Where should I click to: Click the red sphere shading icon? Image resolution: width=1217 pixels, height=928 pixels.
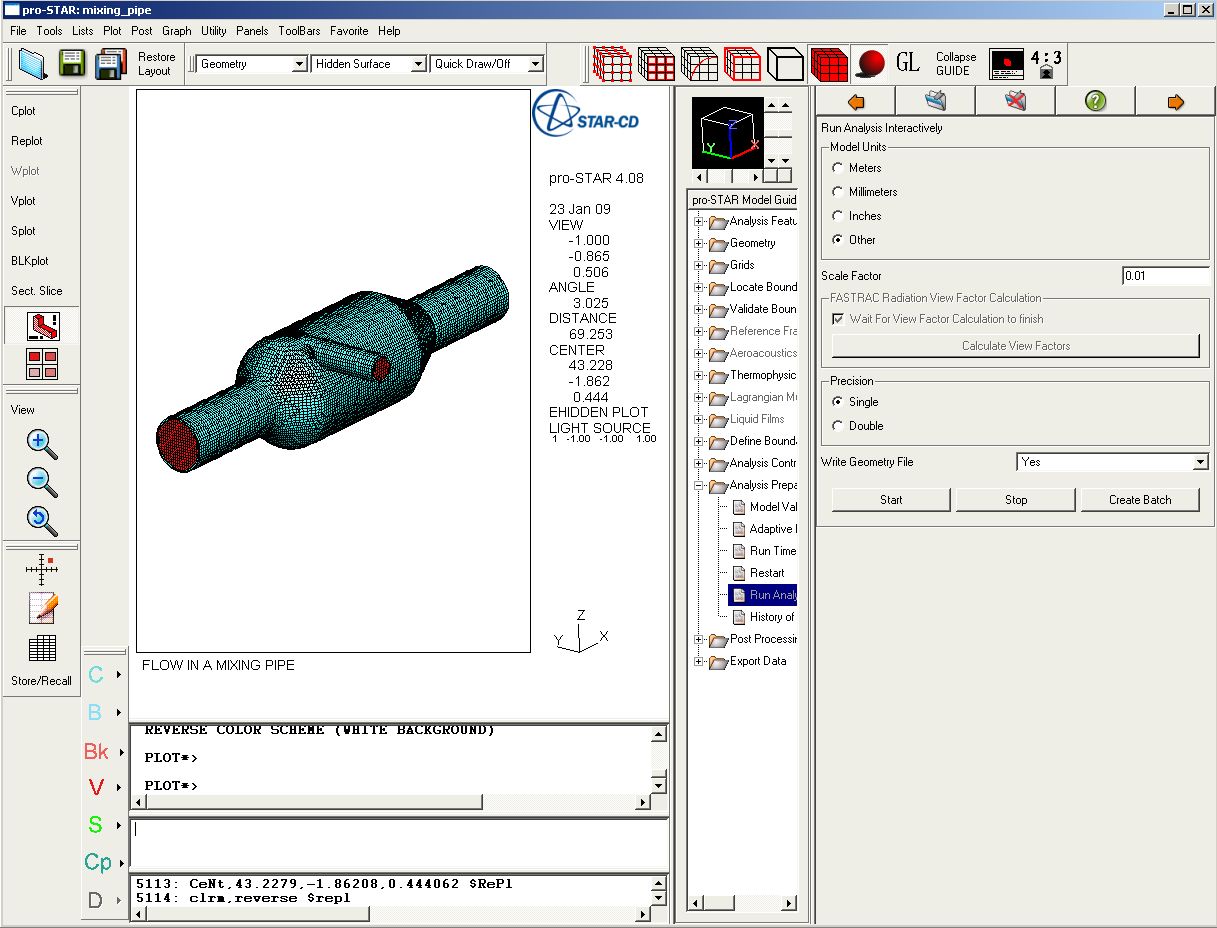pos(871,64)
